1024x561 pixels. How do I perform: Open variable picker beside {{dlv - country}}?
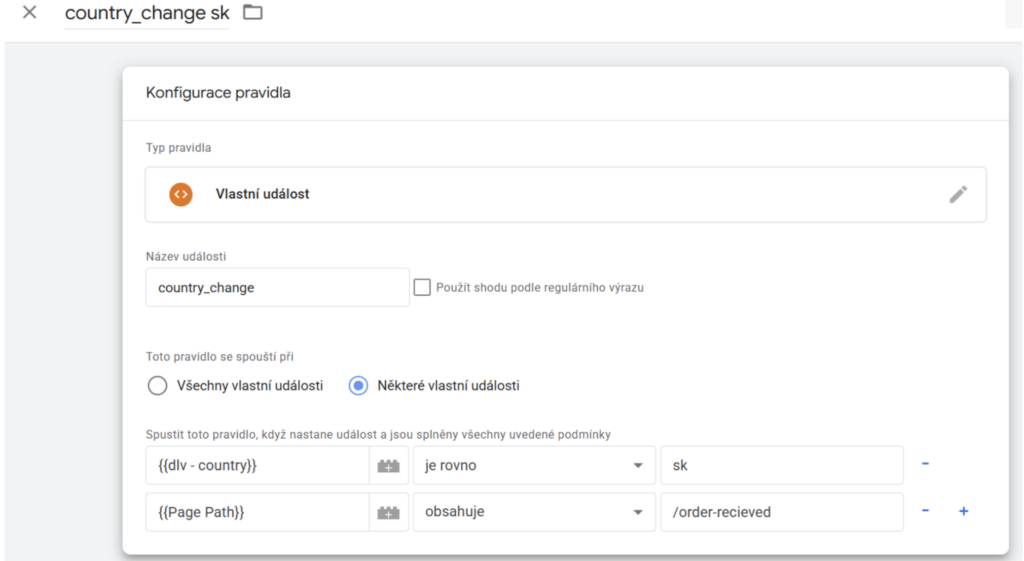(x=388, y=465)
